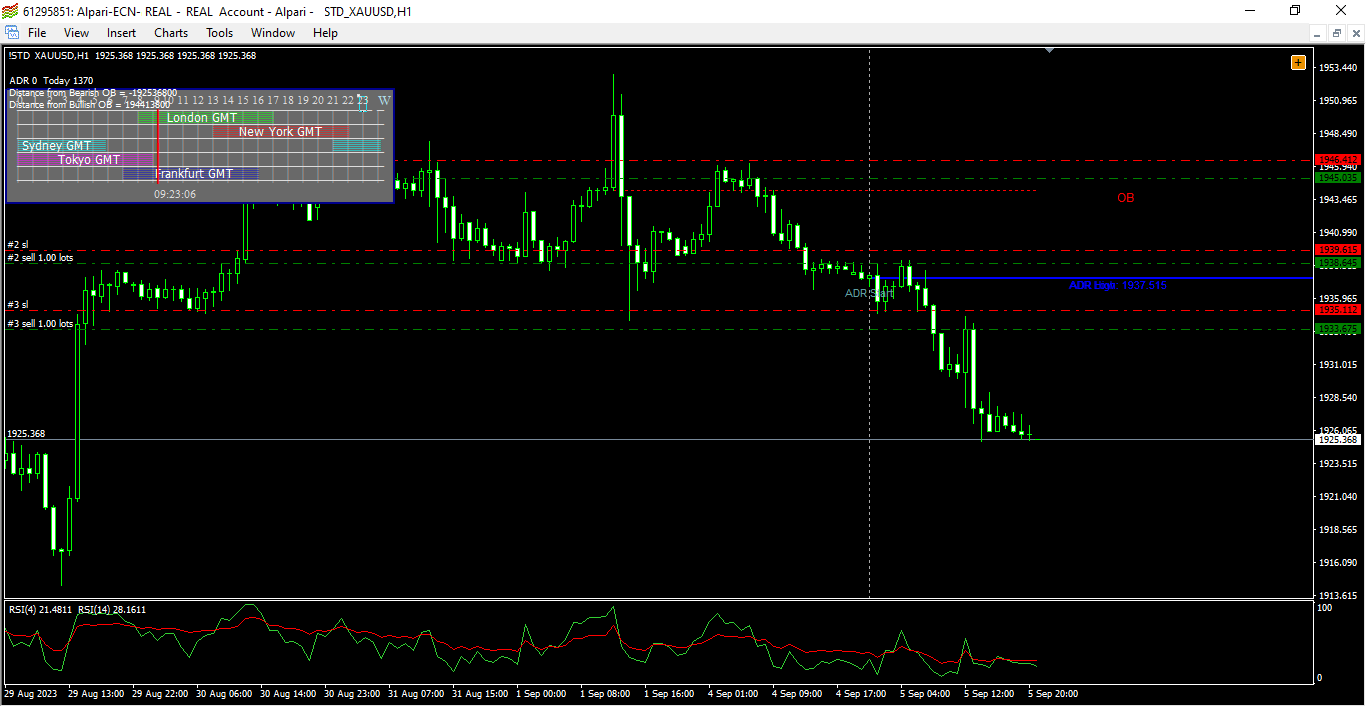Minimize the chart child window
This screenshot has height=706, width=1366.
coord(1319,33)
